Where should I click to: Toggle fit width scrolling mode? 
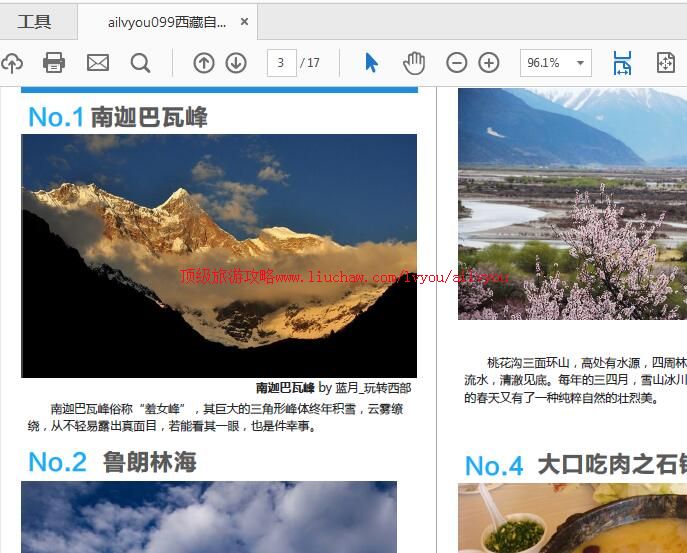coord(622,63)
